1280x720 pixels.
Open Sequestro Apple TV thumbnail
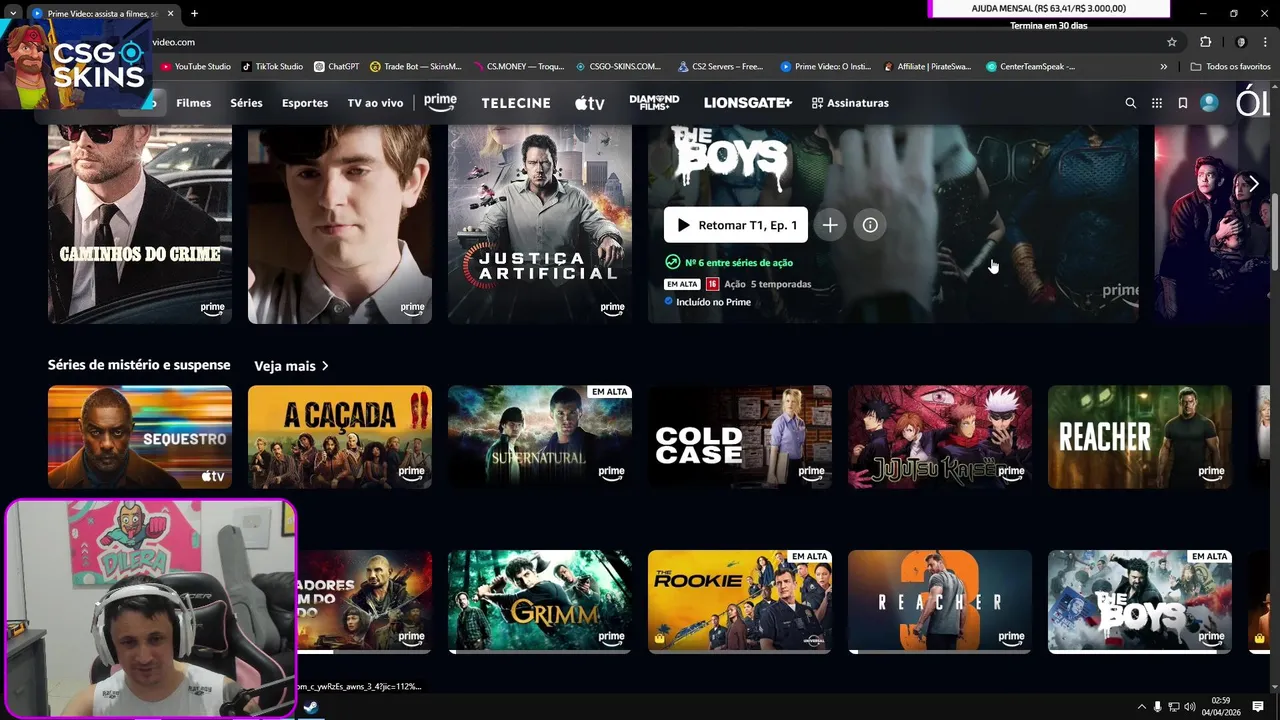(140, 437)
